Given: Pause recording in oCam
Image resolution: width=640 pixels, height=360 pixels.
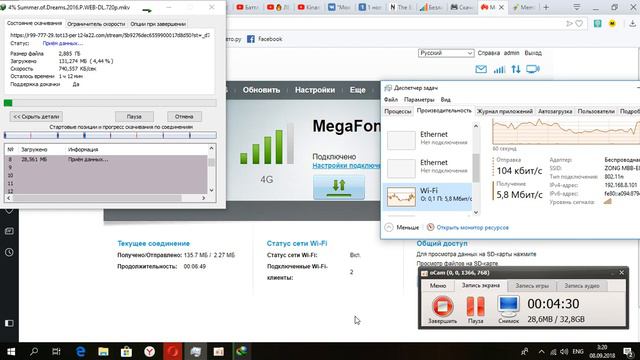Looking at the screenshot, I should pyautogui.click(x=476, y=307).
